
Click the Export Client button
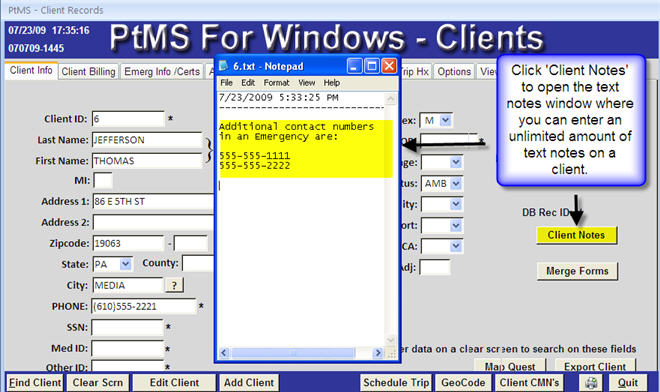[595, 366]
